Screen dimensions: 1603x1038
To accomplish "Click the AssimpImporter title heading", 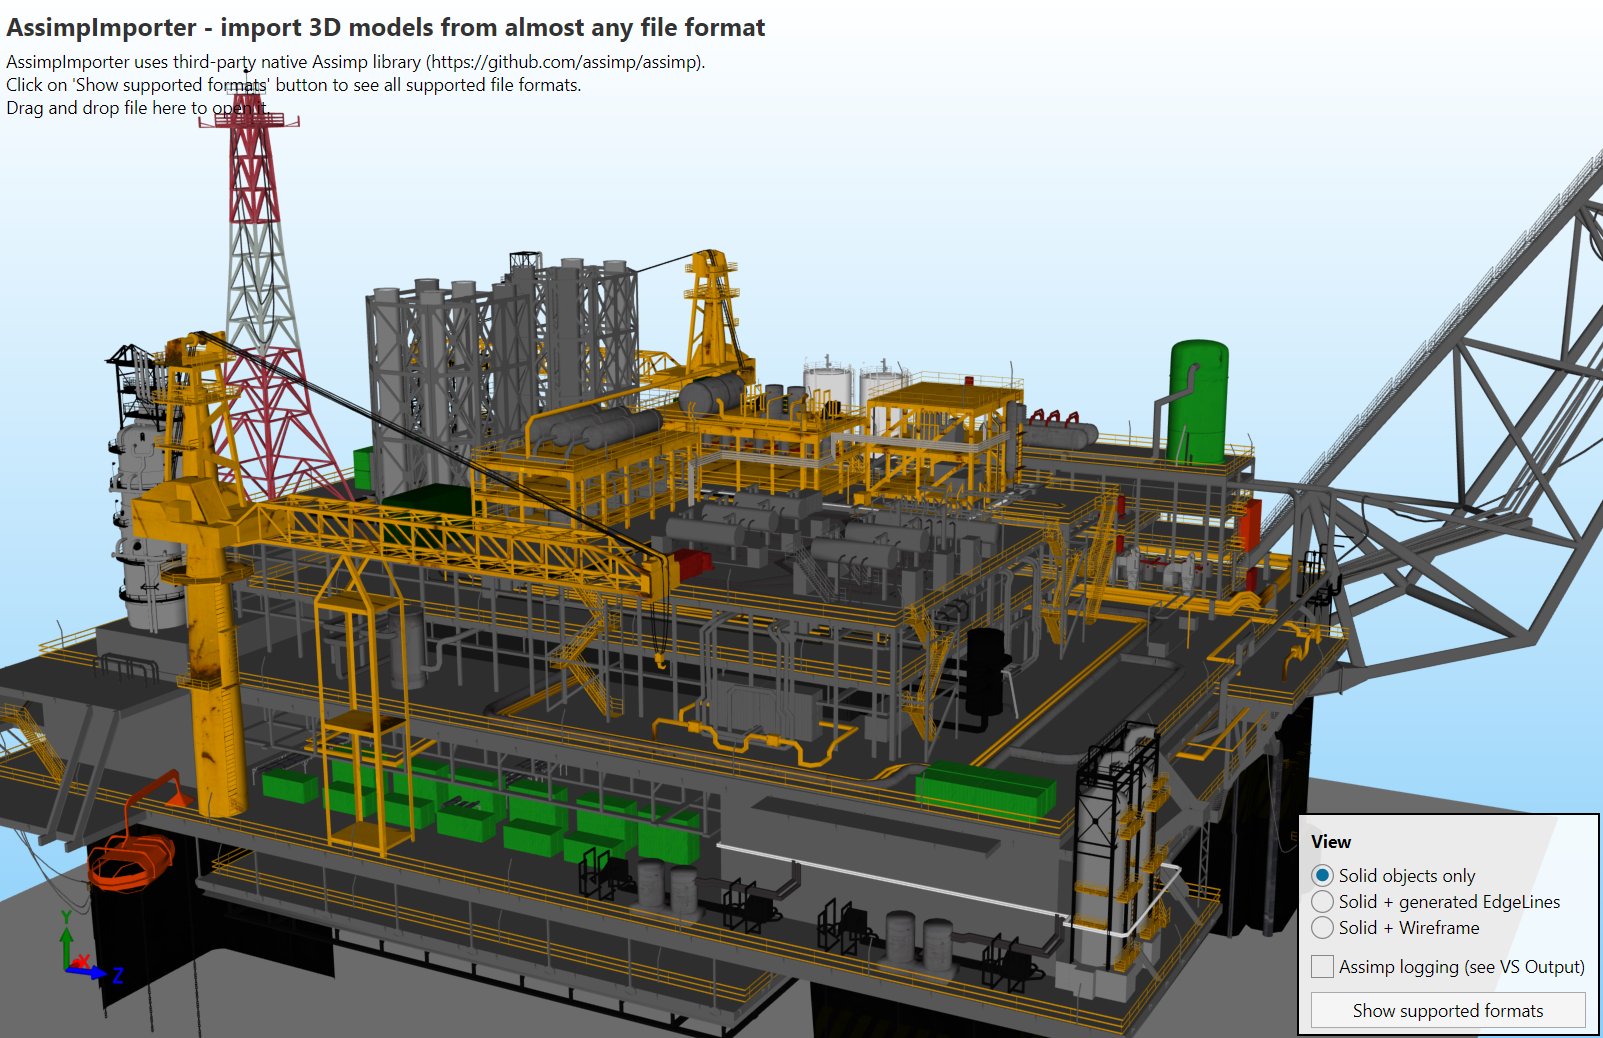I will pyautogui.click(x=385, y=27).
